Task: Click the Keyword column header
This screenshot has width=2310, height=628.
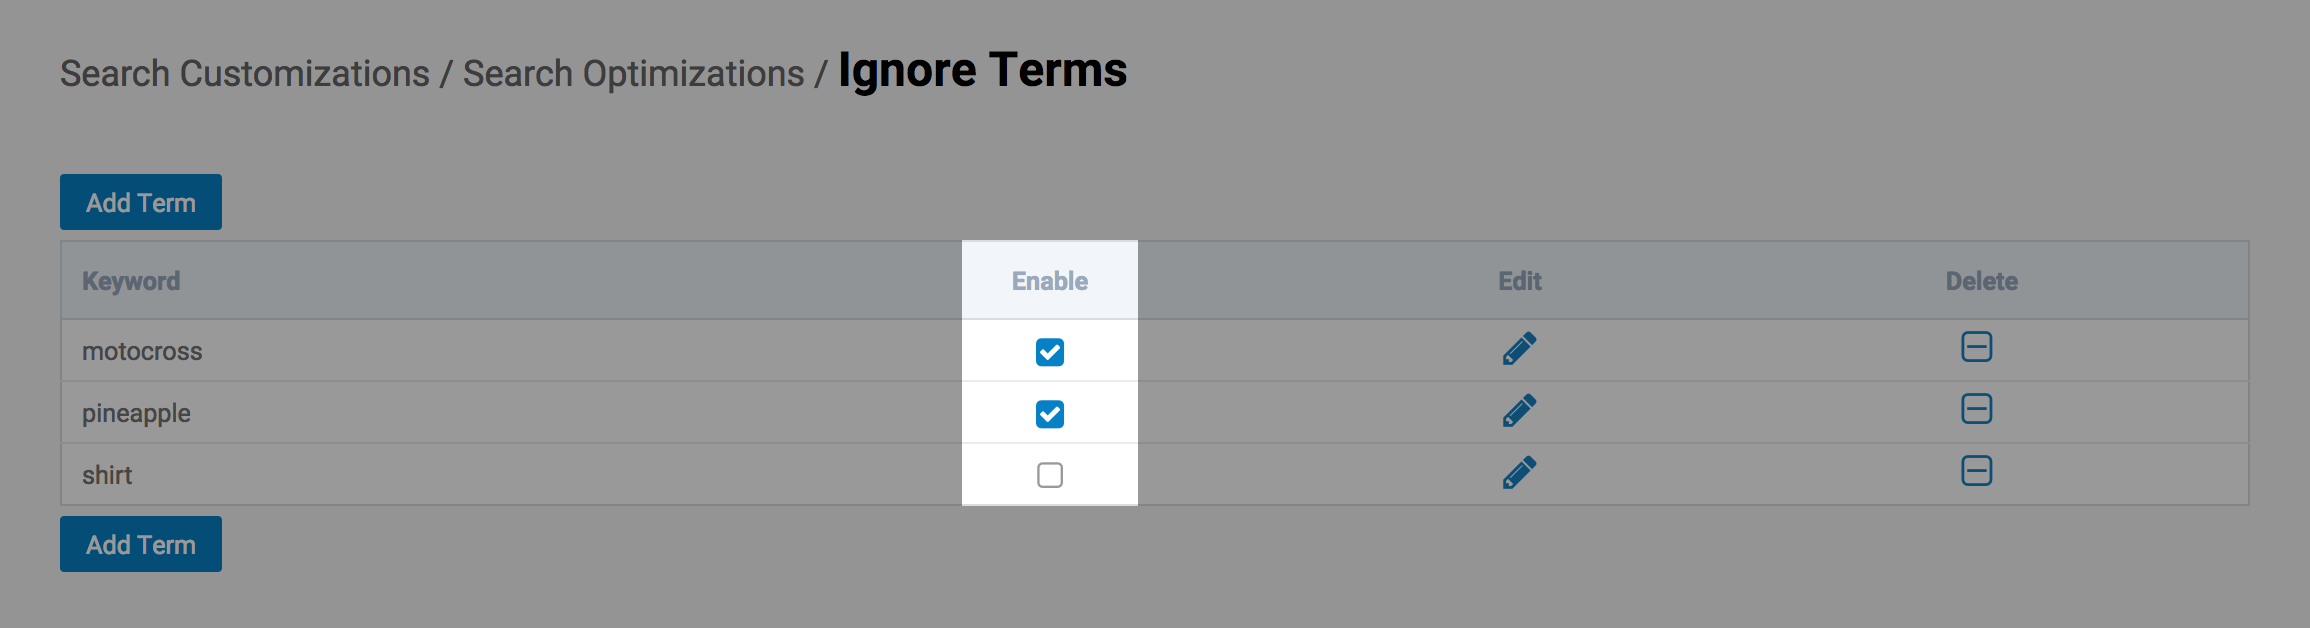Action: coord(131,281)
